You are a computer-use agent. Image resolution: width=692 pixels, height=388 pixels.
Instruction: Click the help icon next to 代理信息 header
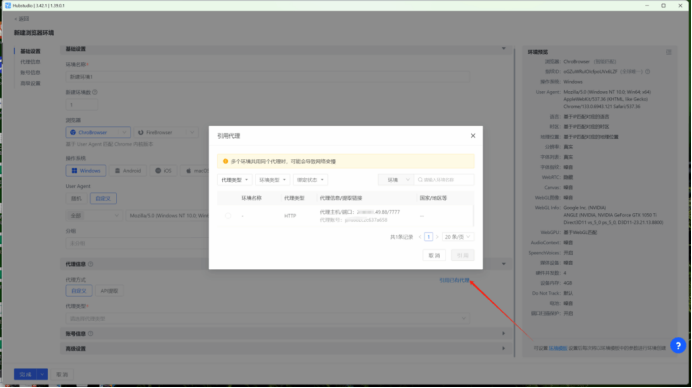click(x=90, y=264)
